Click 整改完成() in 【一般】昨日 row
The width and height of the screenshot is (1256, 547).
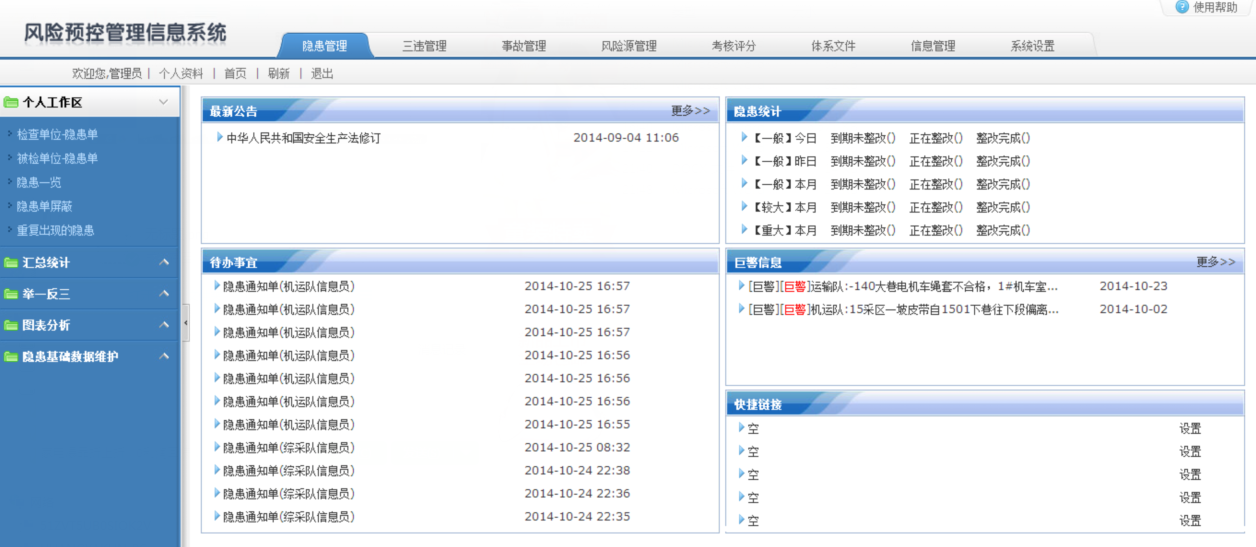(1003, 161)
